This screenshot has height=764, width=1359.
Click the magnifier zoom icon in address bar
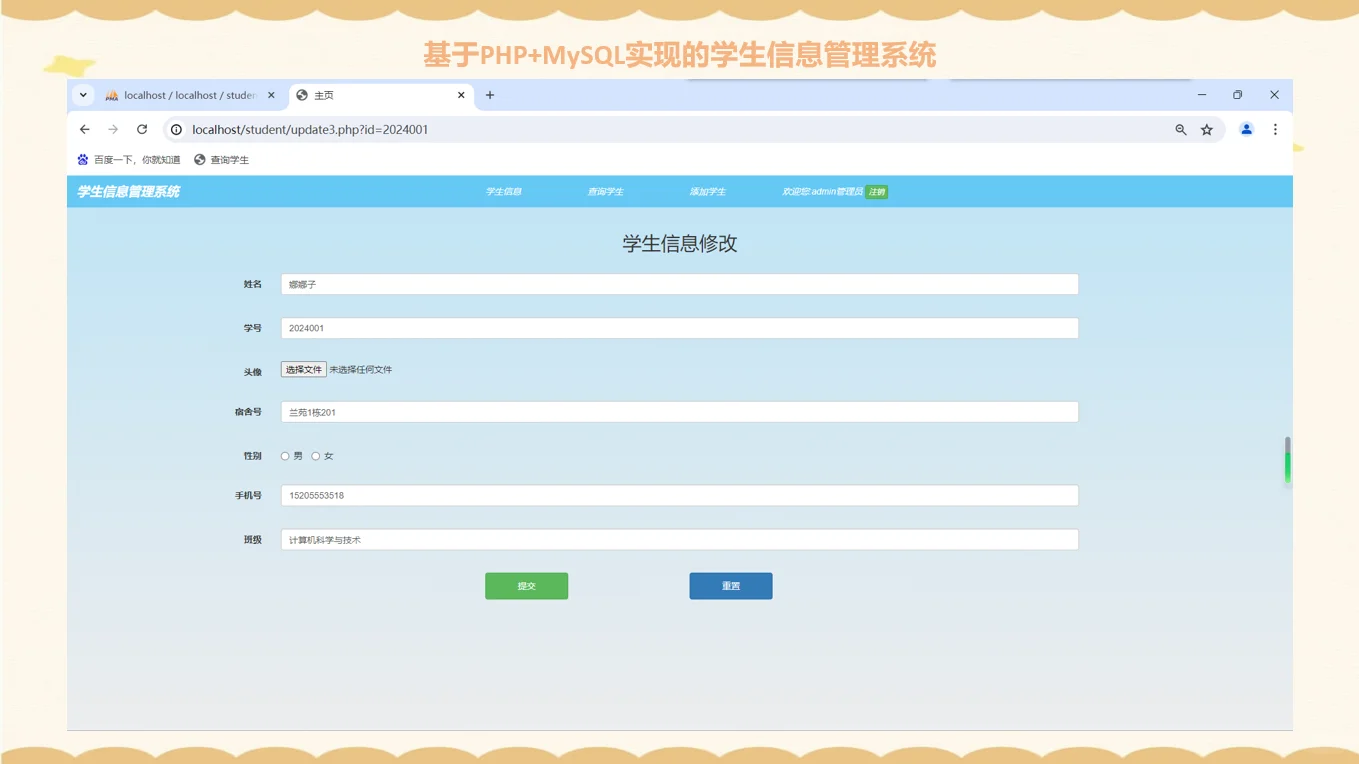click(x=1181, y=129)
